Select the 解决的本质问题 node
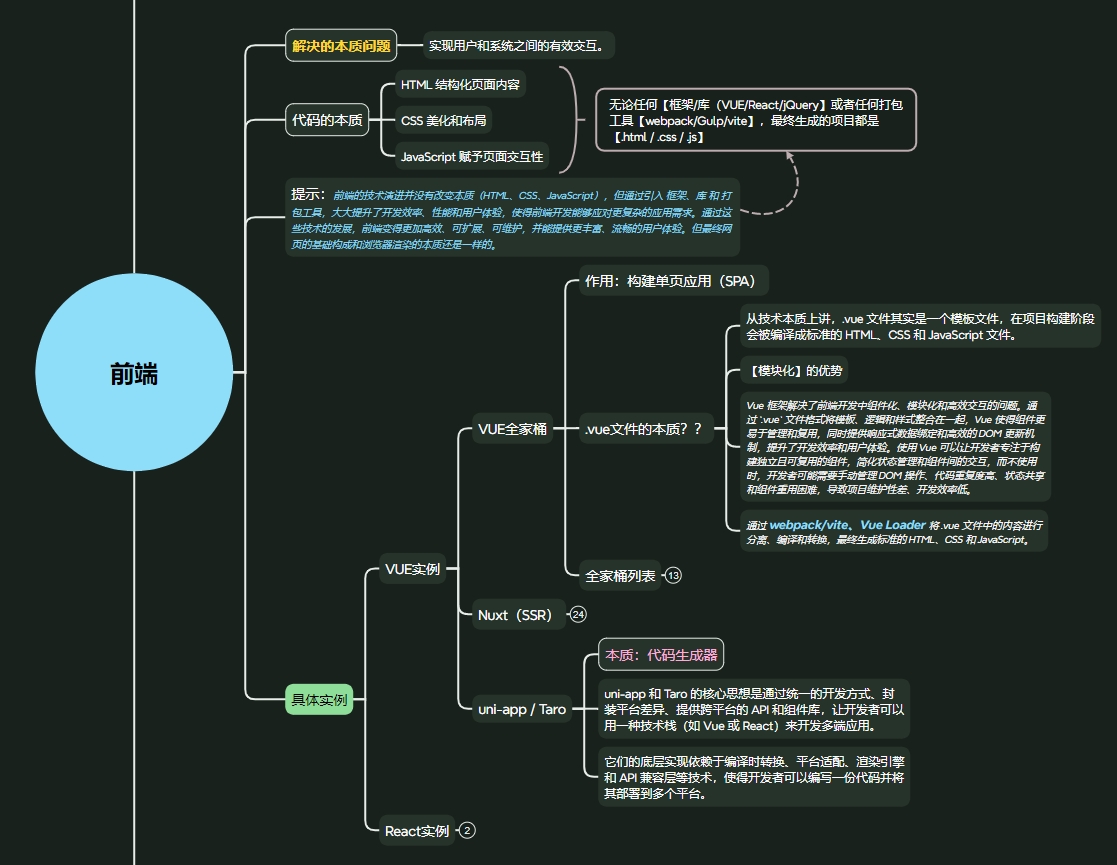 [x=340, y=45]
